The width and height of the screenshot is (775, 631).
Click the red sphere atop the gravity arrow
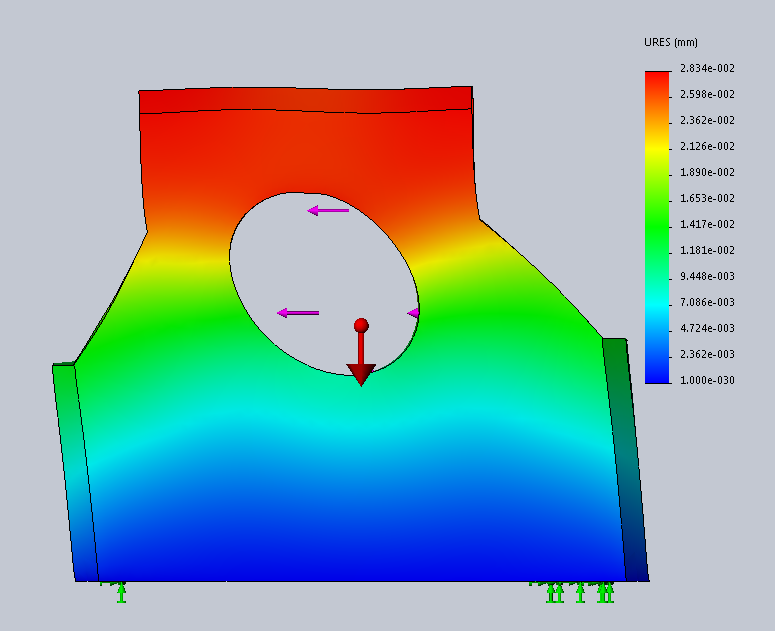pyautogui.click(x=361, y=325)
